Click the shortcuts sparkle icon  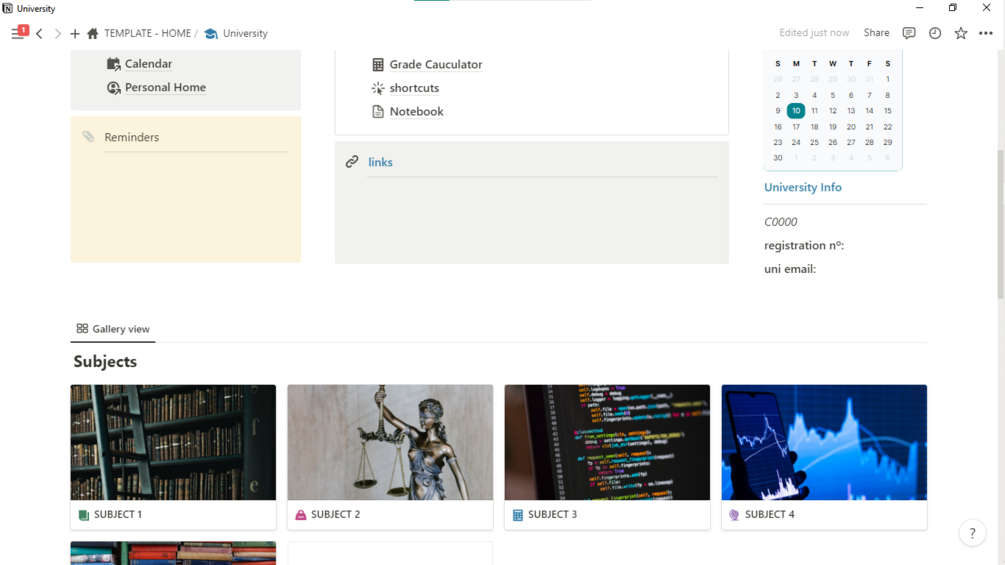(378, 88)
